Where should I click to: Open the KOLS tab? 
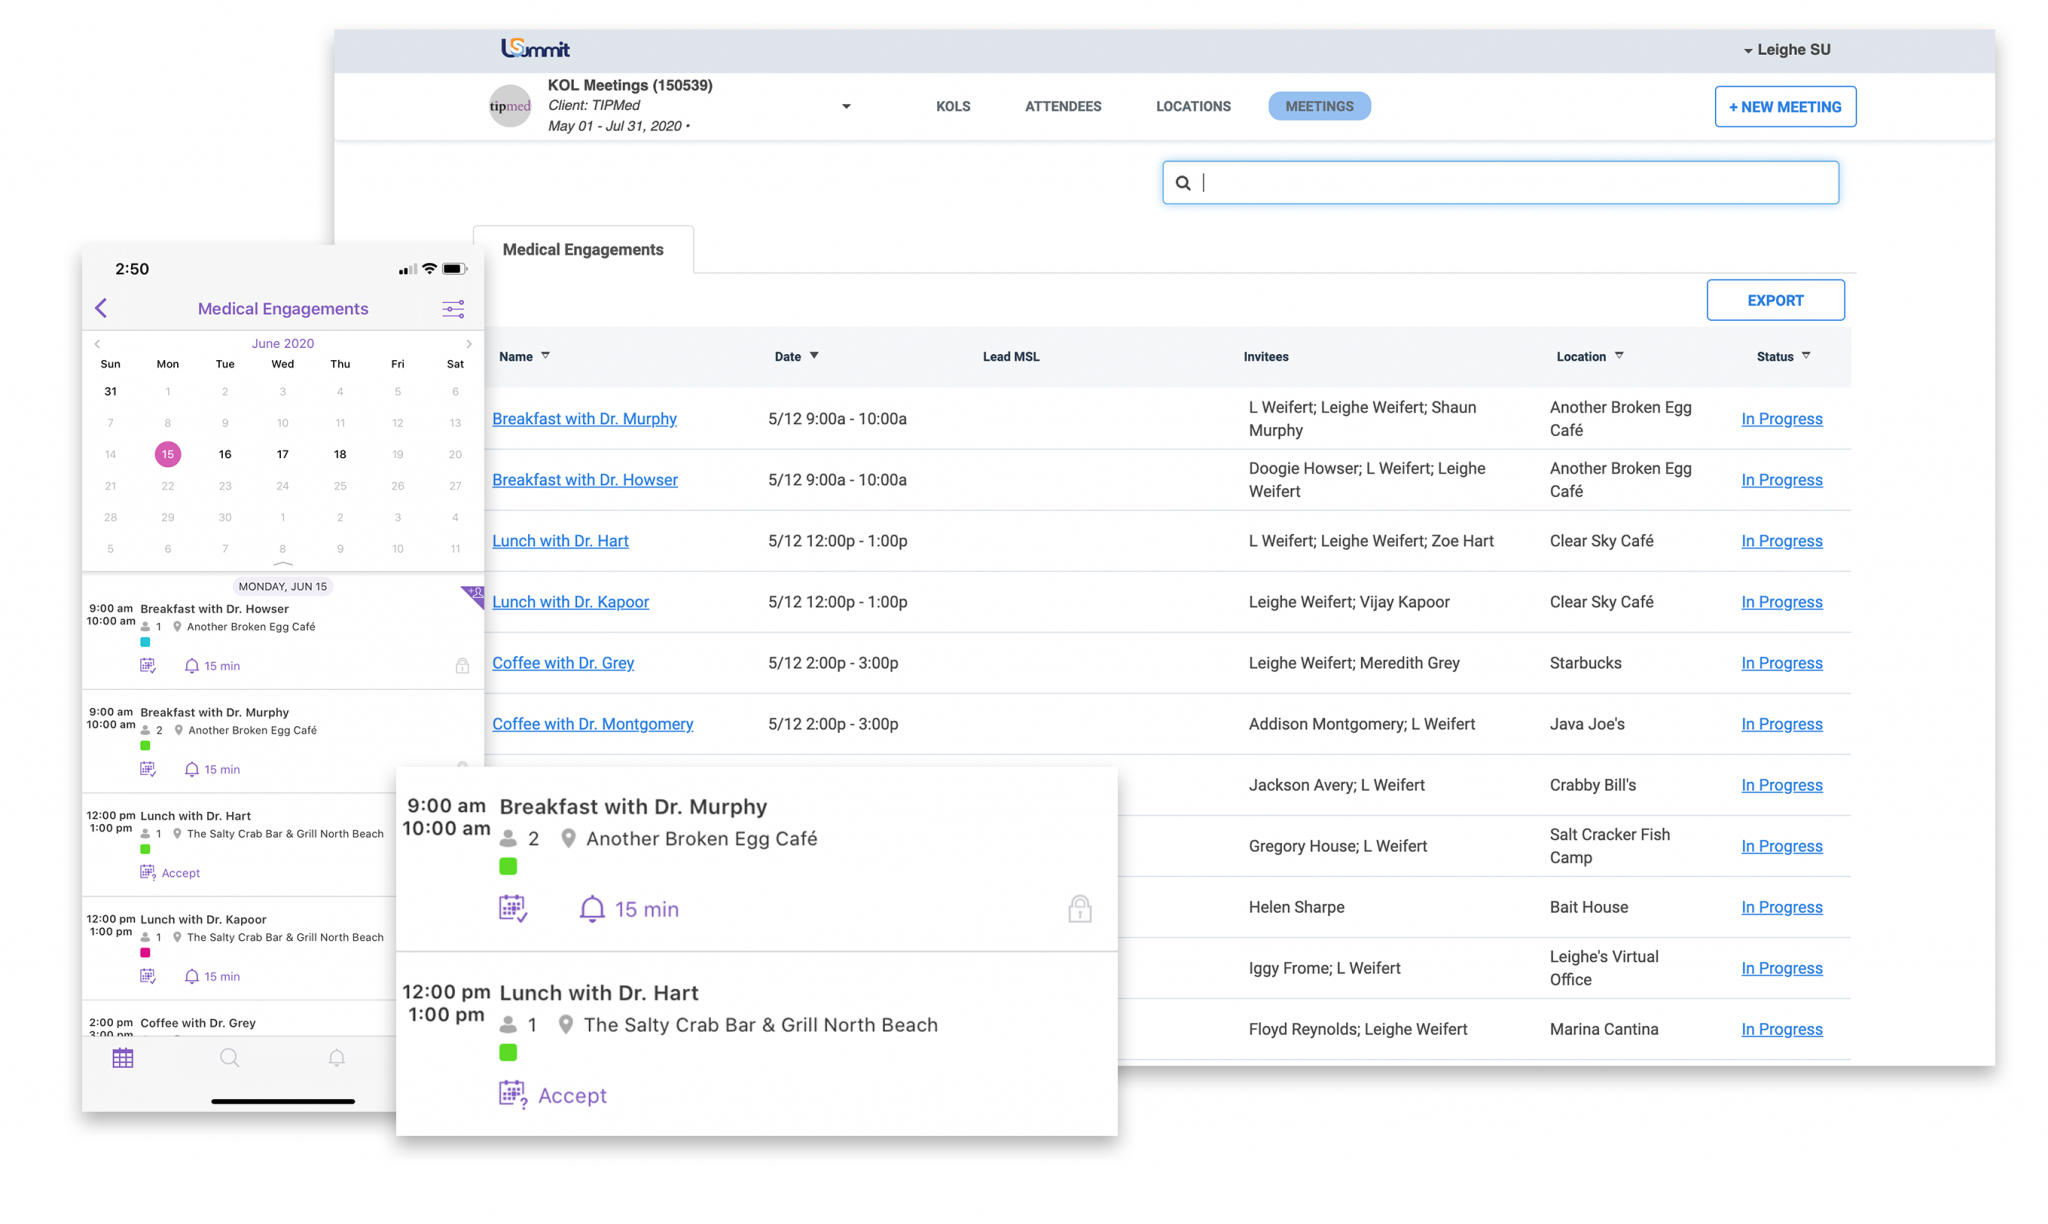point(953,106)
